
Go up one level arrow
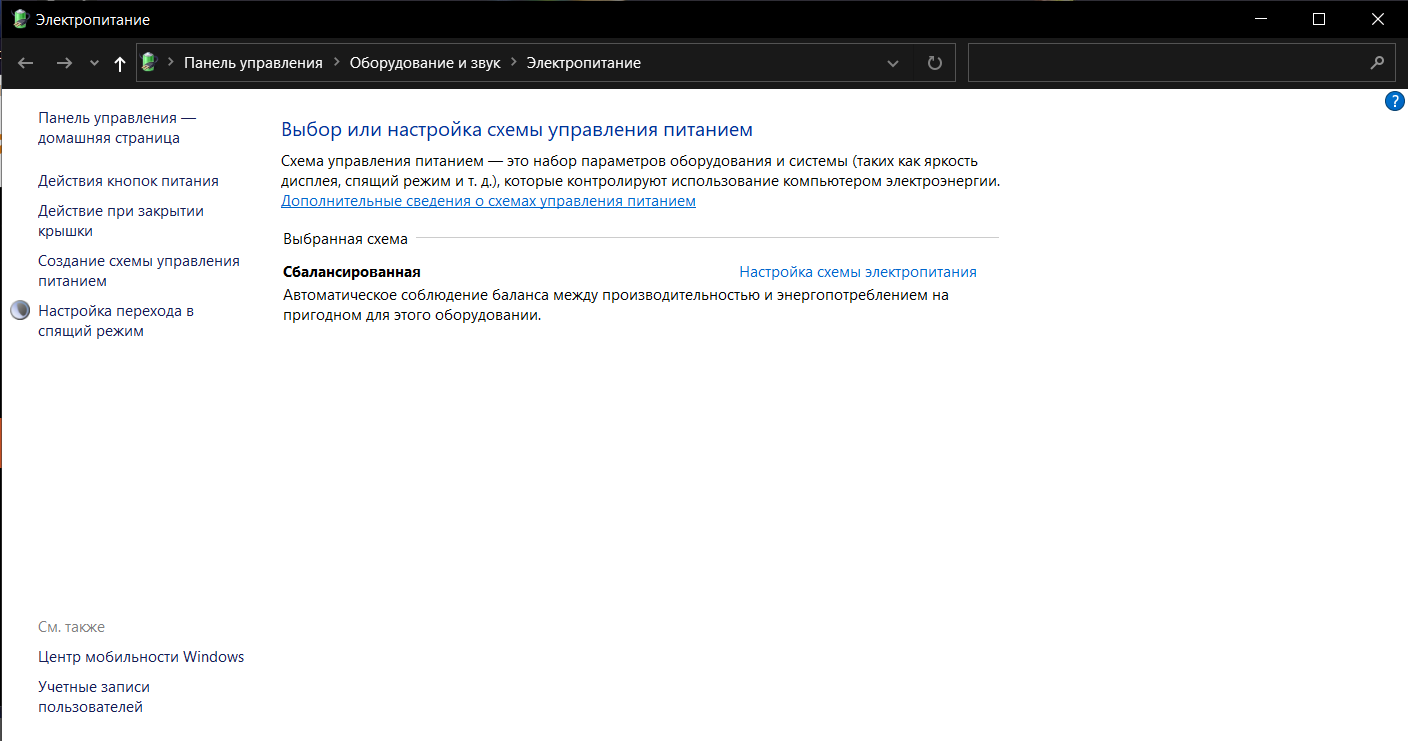tap(120, 63)
